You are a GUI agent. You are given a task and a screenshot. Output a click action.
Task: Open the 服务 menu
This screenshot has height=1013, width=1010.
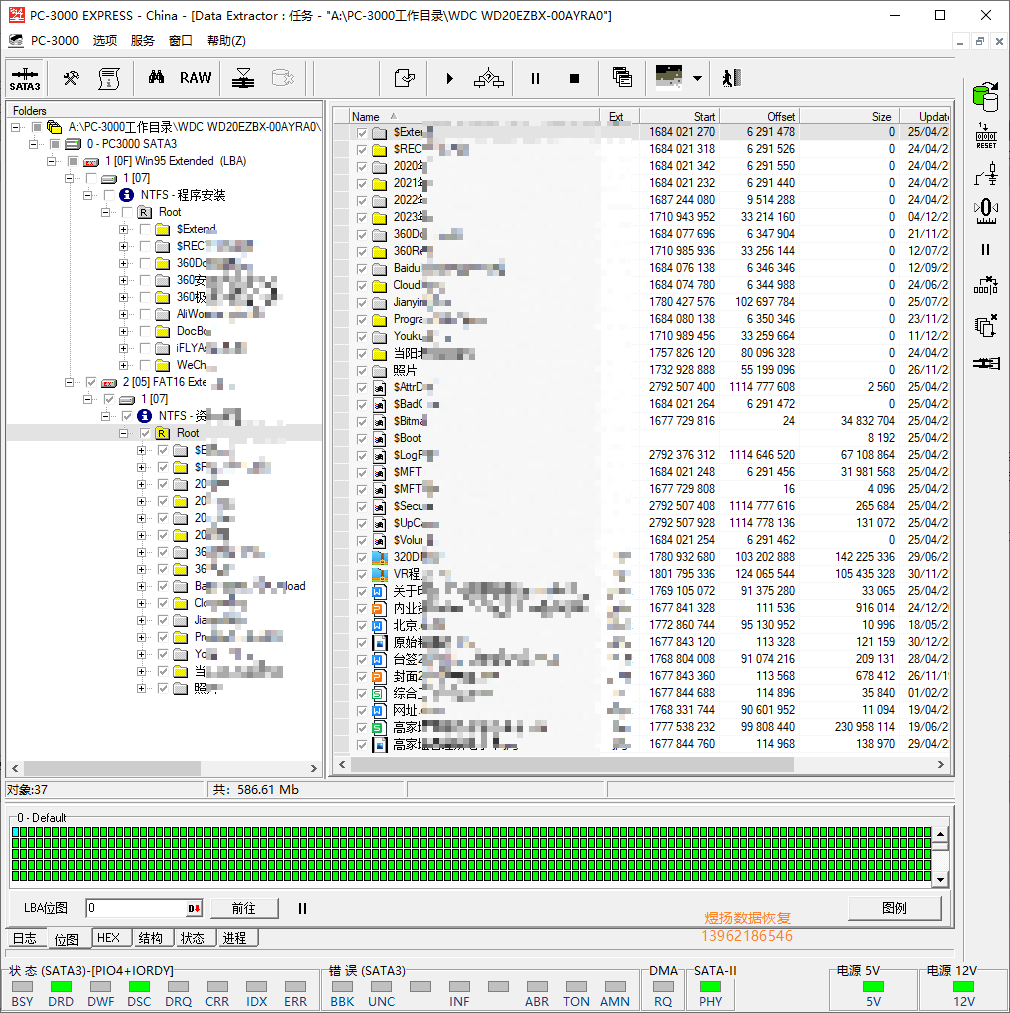pos(143,41)
